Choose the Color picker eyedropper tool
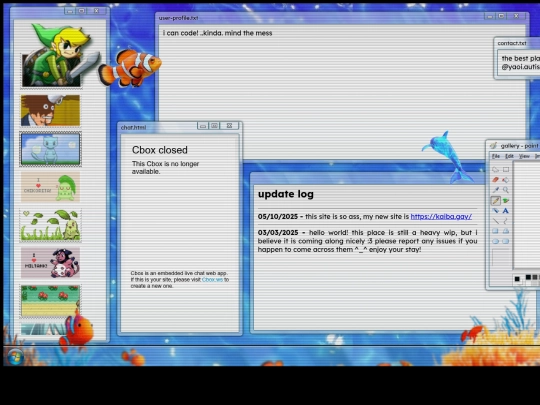Screen dimensions: 540x405 click(x=496, y=190)
